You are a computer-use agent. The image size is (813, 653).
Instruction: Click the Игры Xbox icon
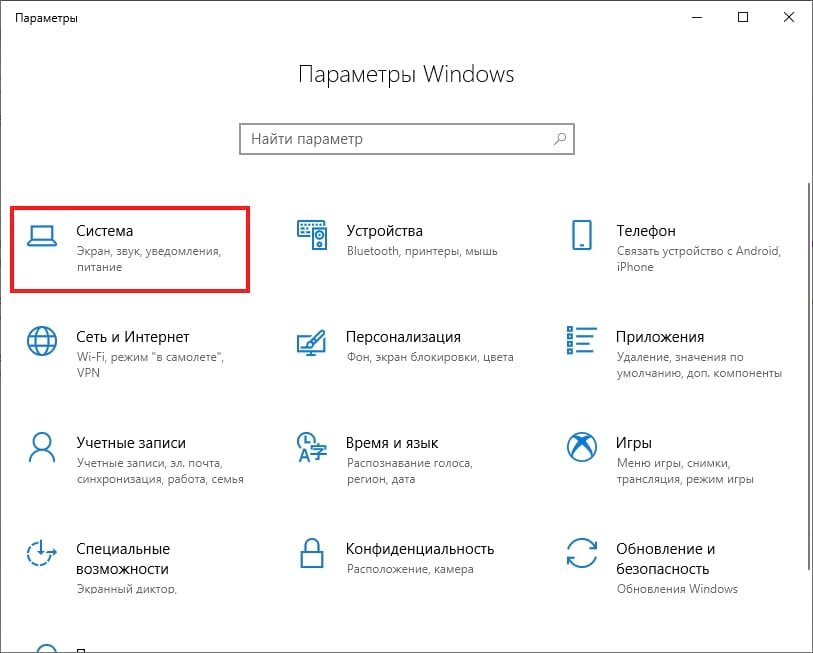coord(582,447)
